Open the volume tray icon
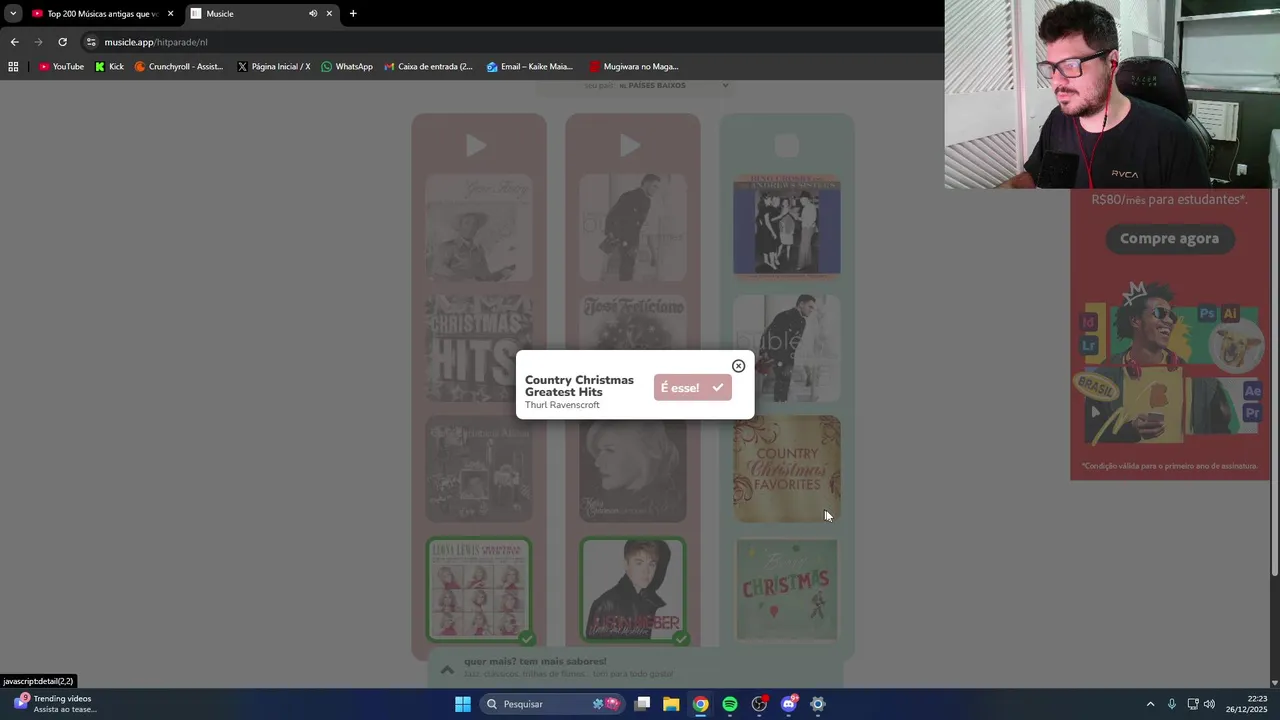The image size is (1280, 720). click(x=1210, y=704)
